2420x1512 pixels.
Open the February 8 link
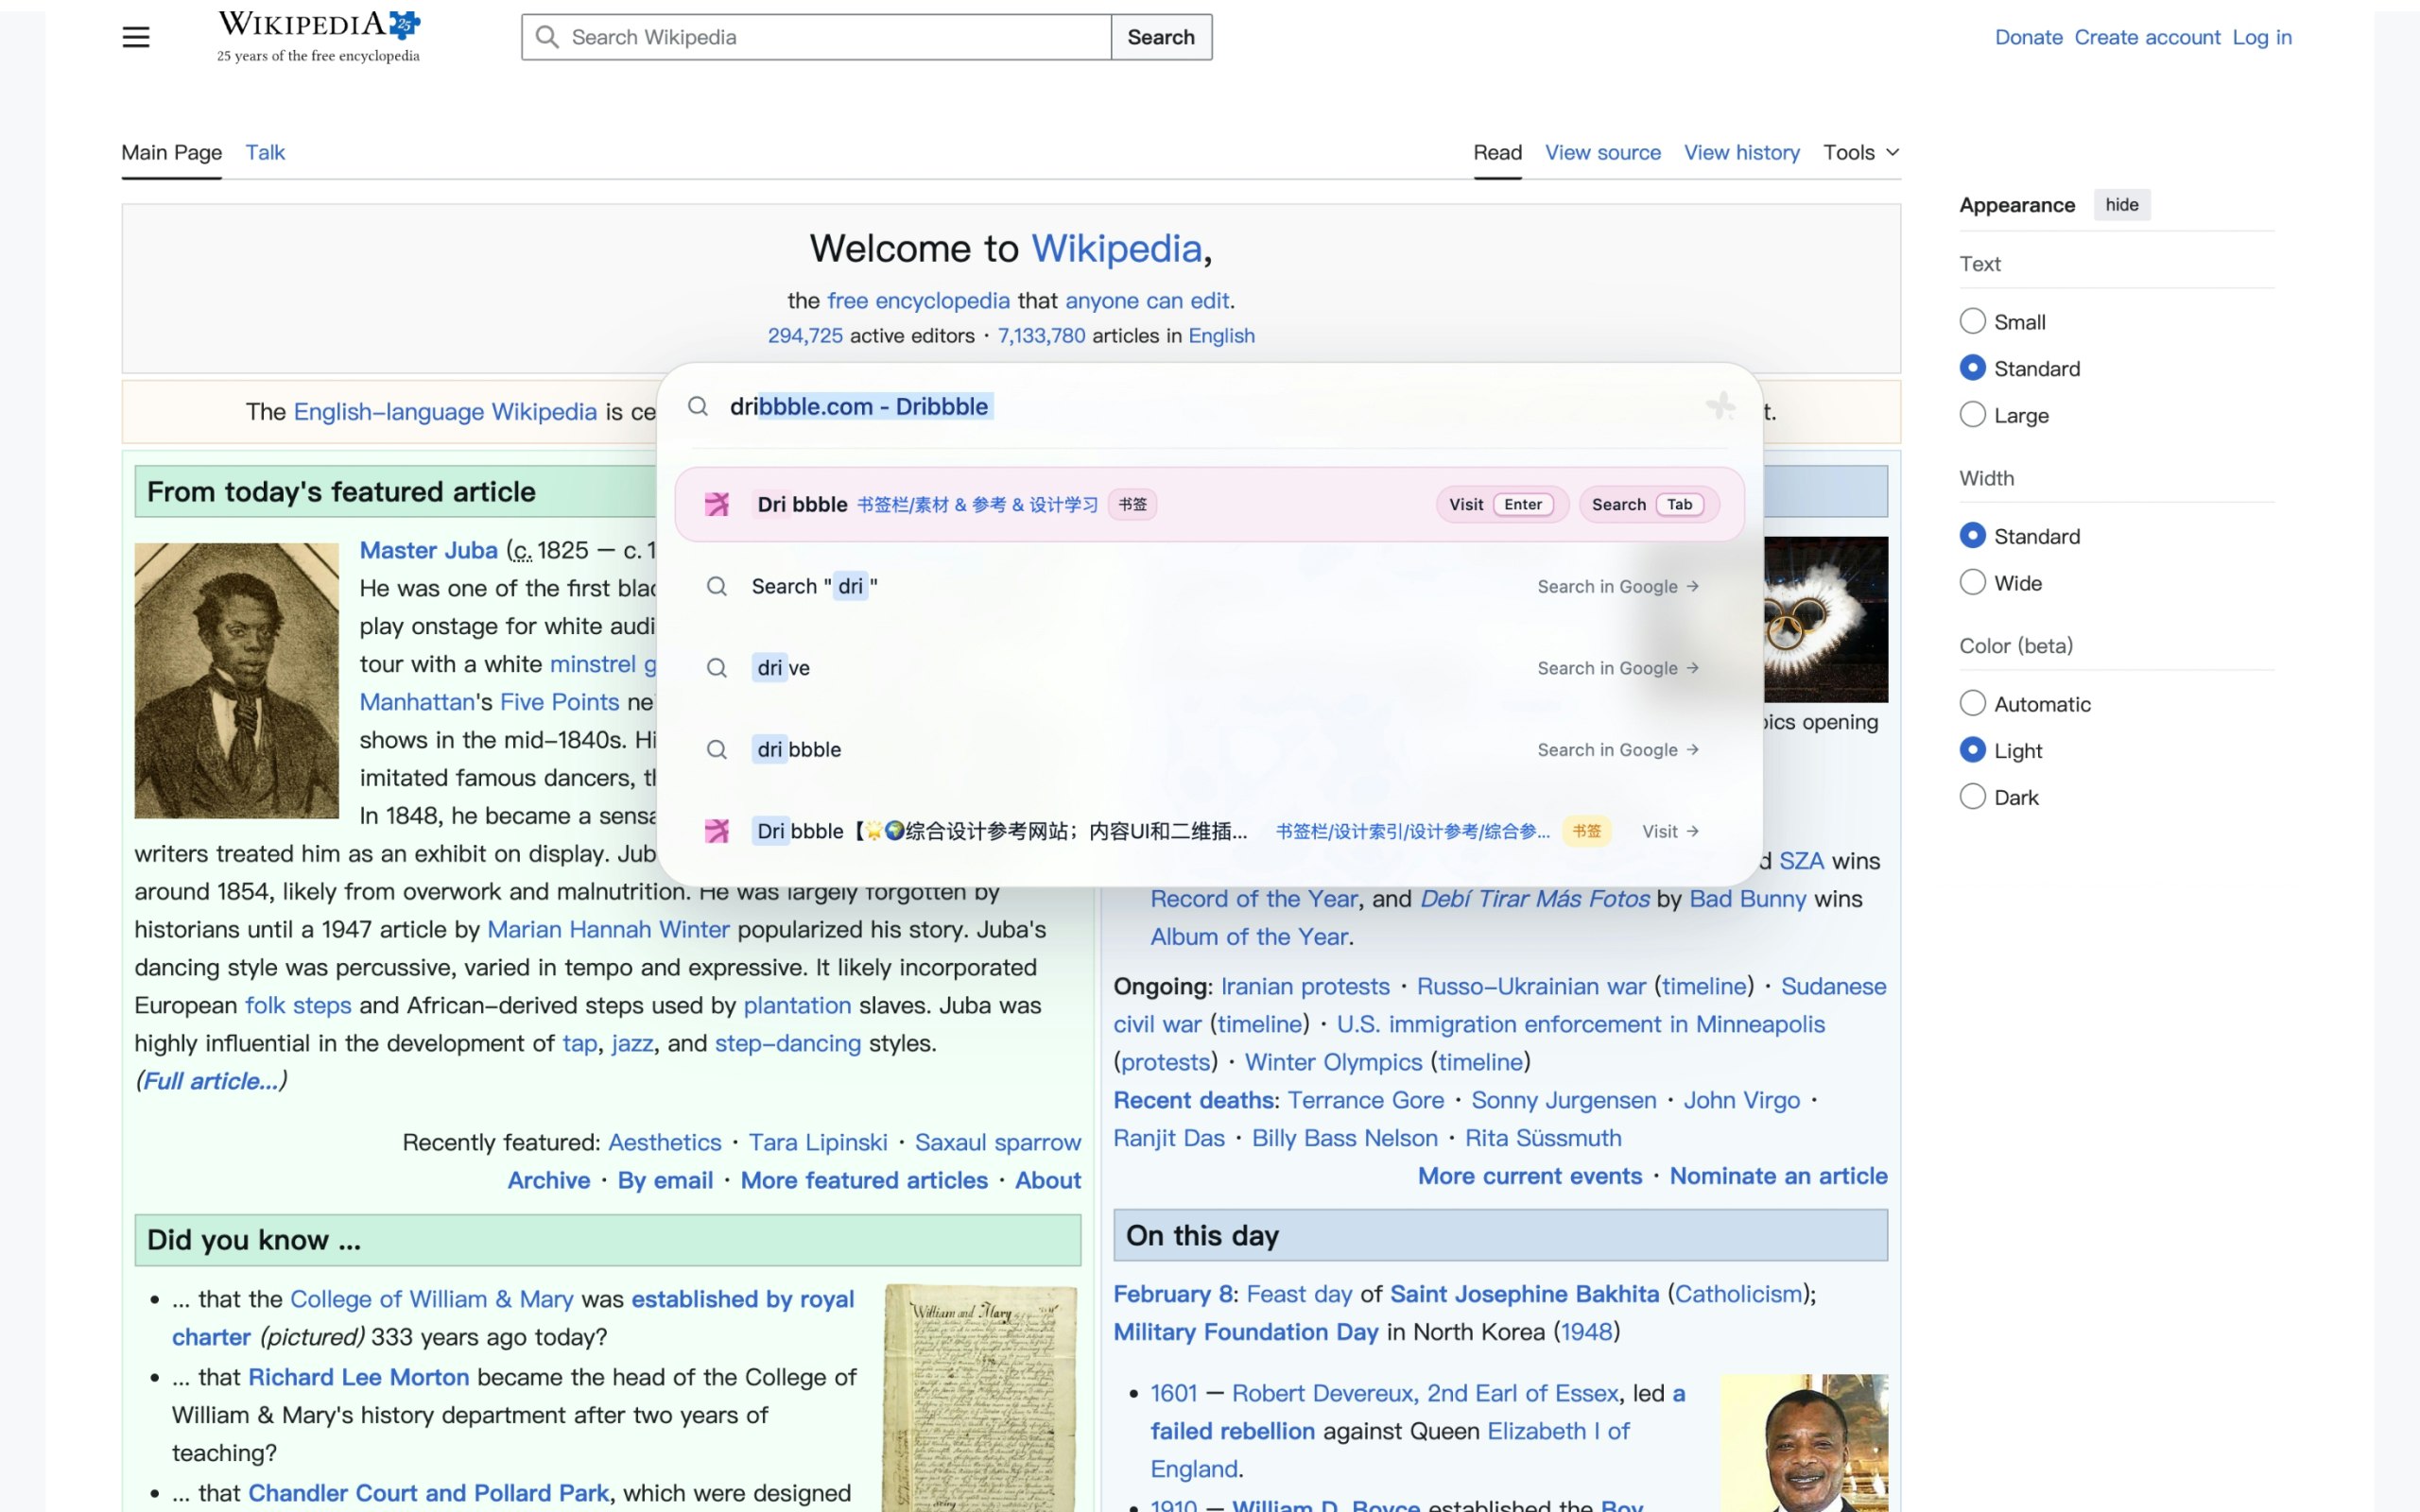pos(1175,1294)
